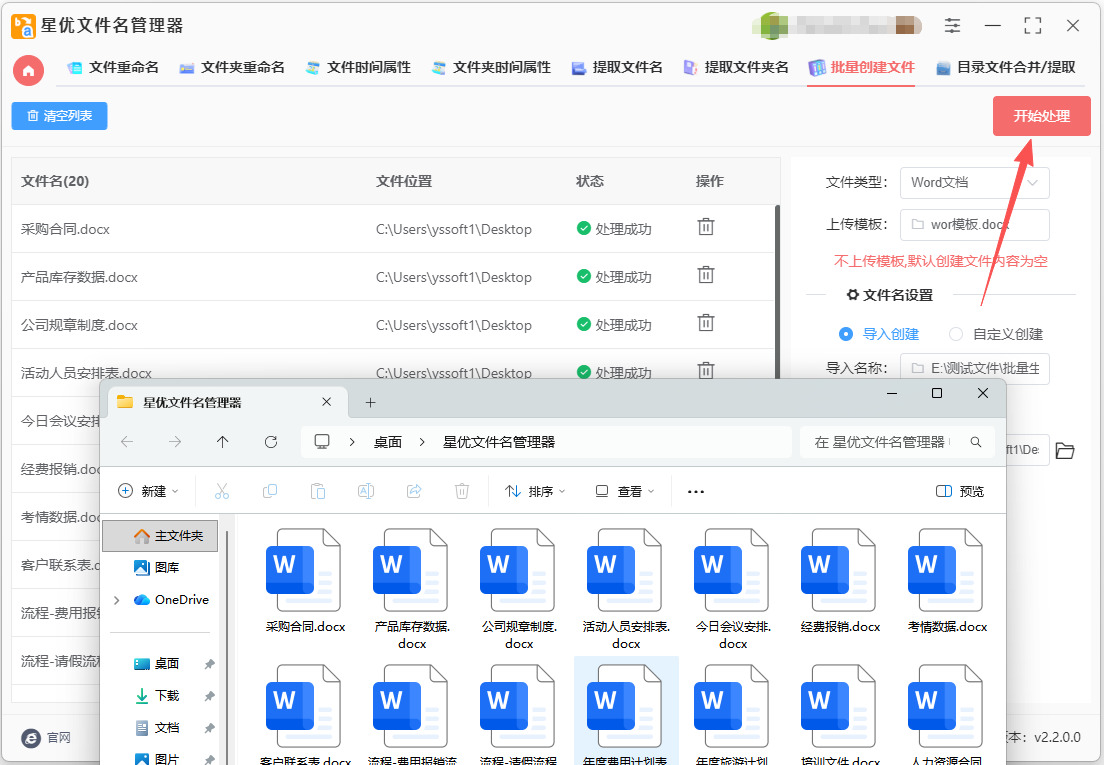Click the 官网 icon at bottom left
1104x765 pixels.
tap(31, 738)
